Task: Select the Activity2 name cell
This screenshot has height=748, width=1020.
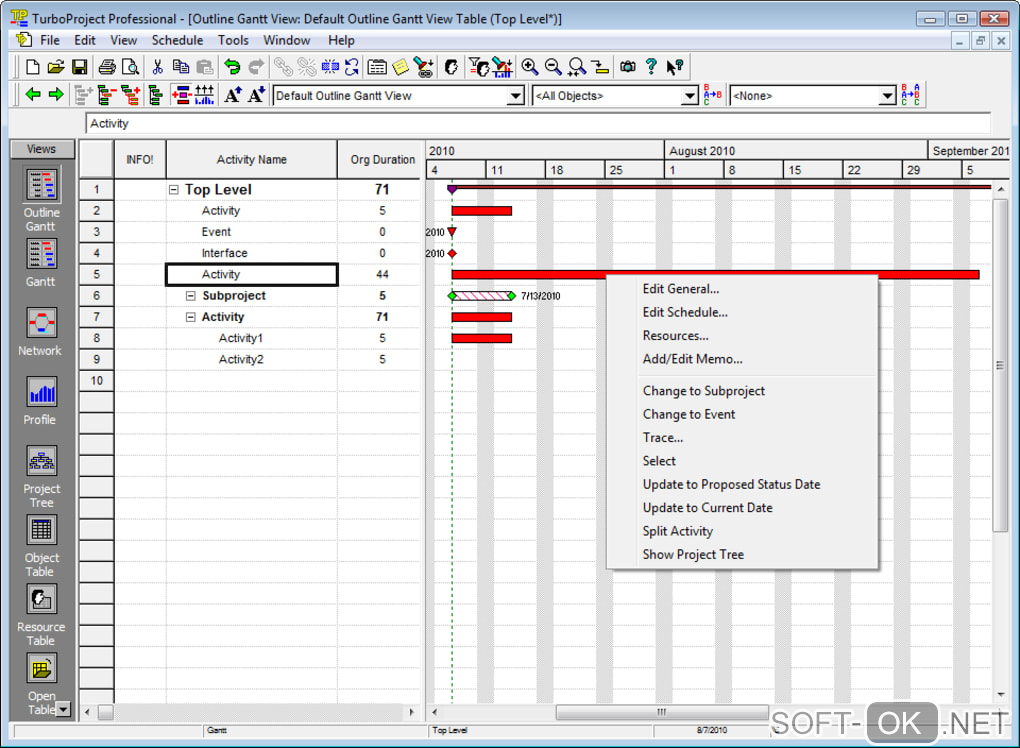Action: 251,360
